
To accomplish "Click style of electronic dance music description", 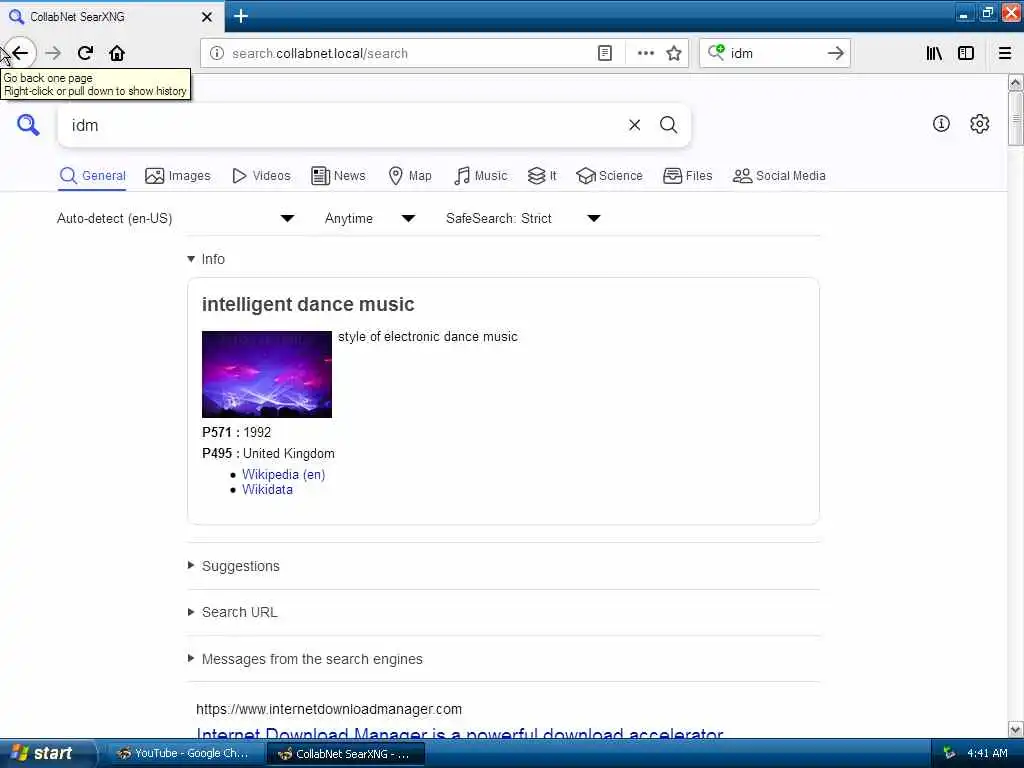I will 428,337.
